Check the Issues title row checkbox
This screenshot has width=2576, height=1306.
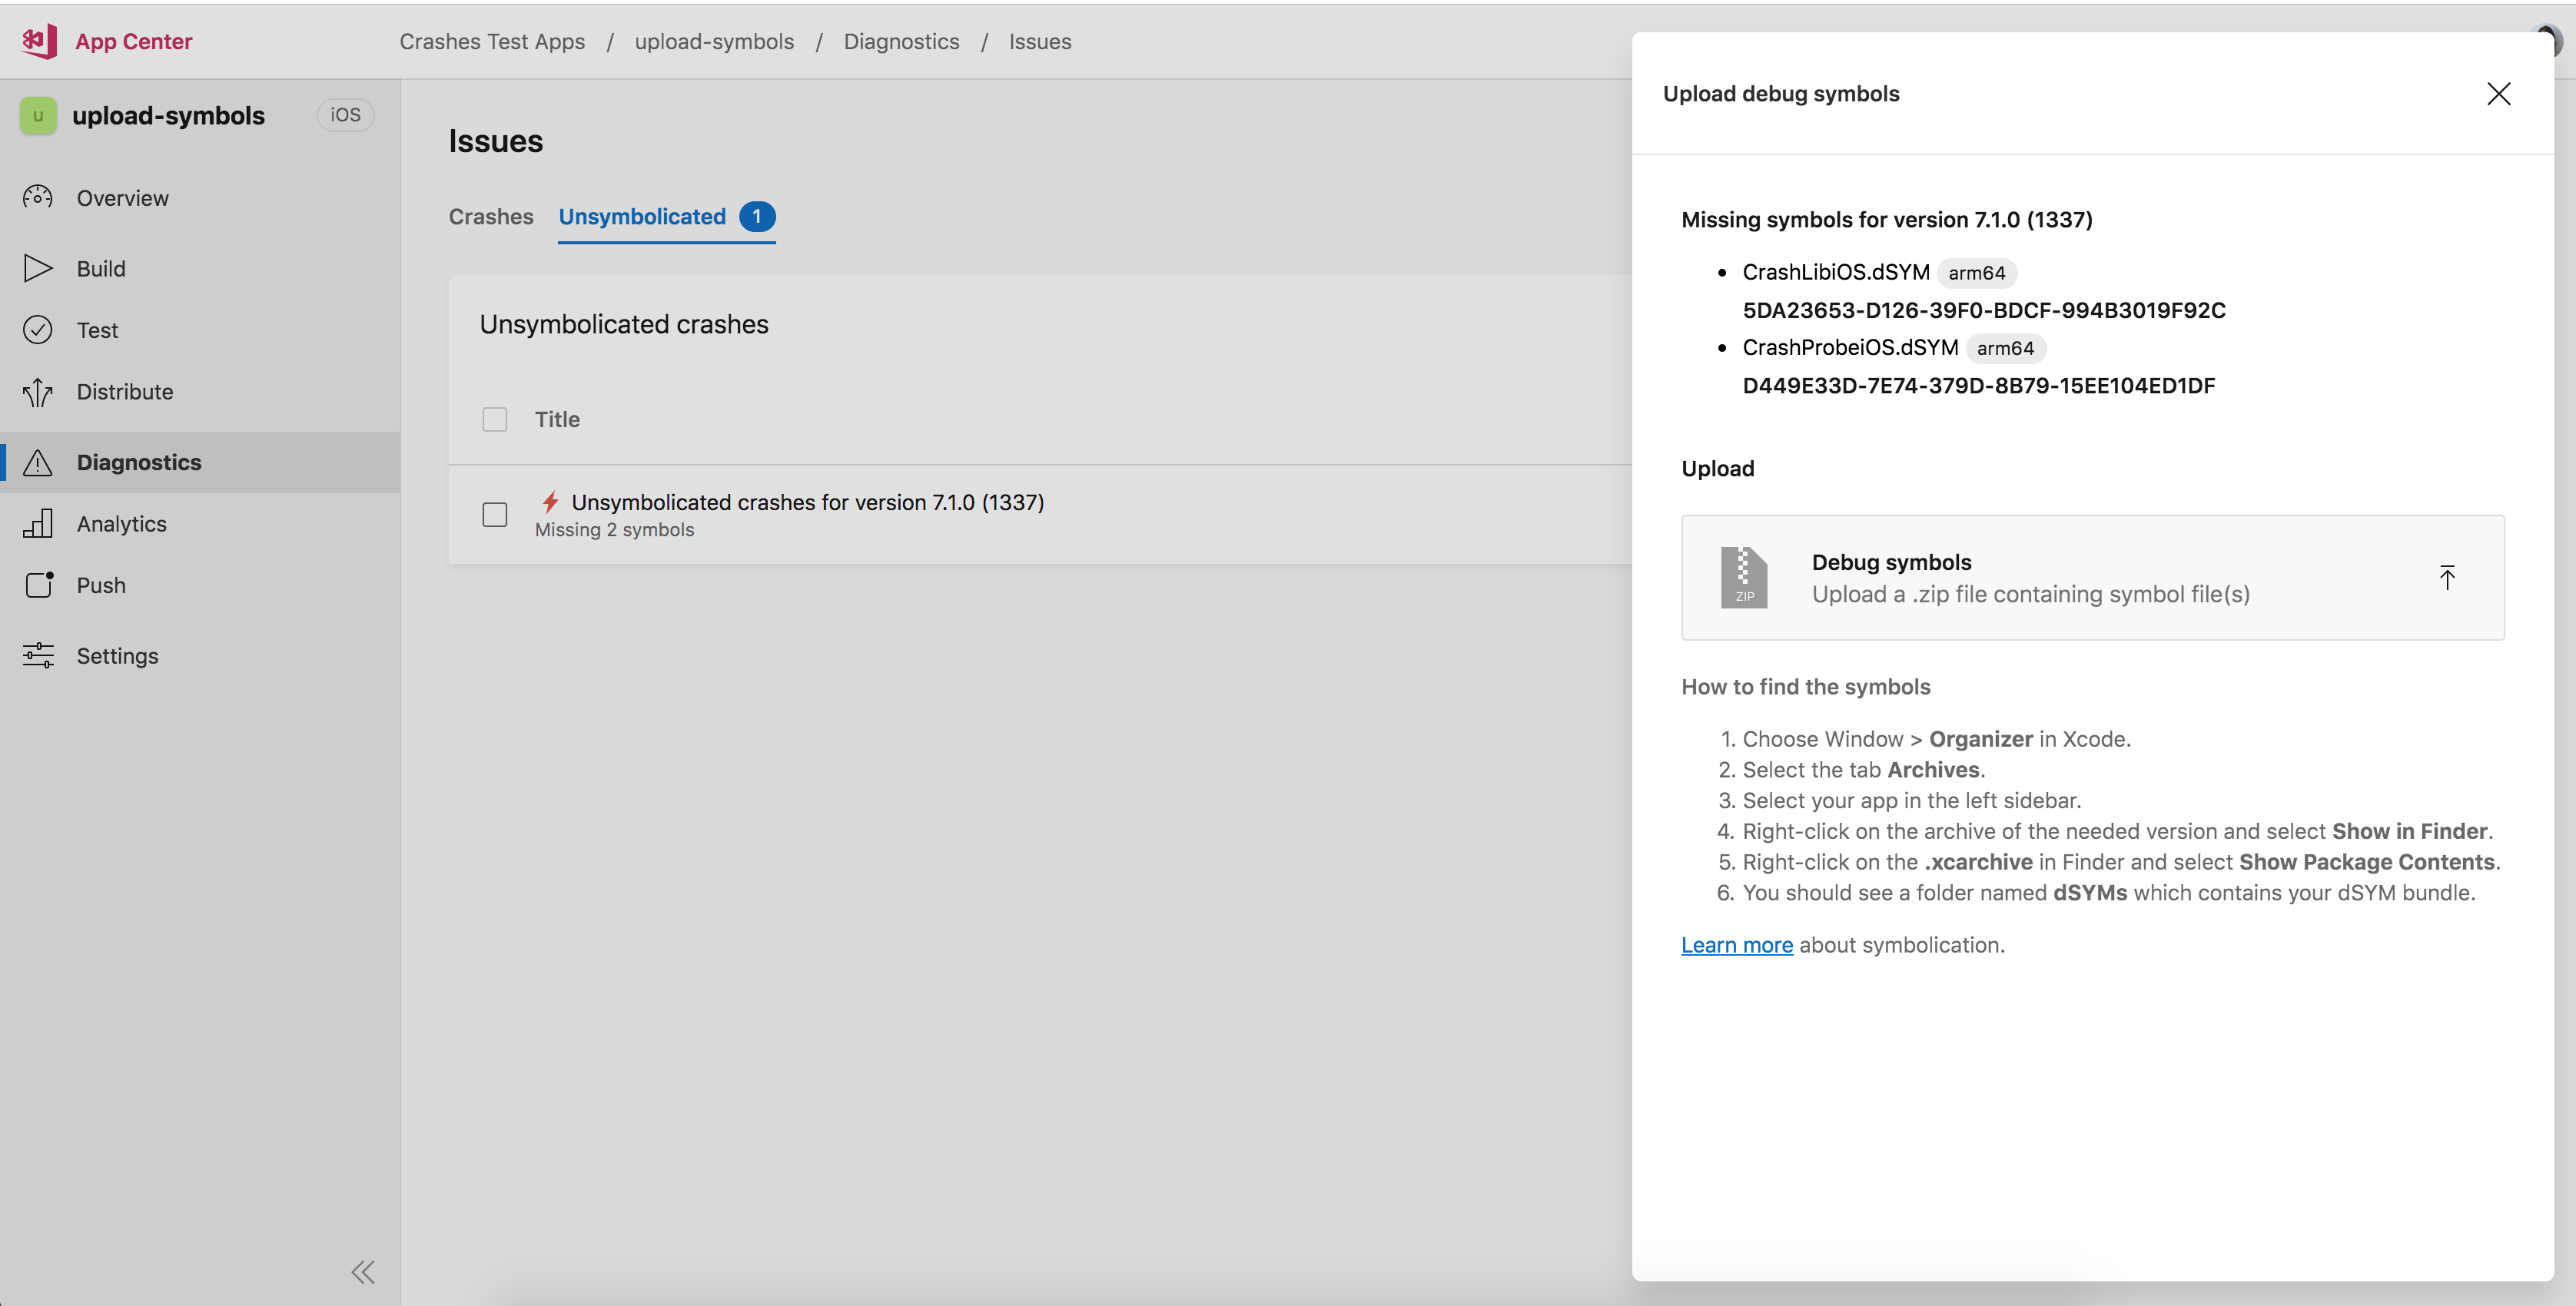(495, 419)
